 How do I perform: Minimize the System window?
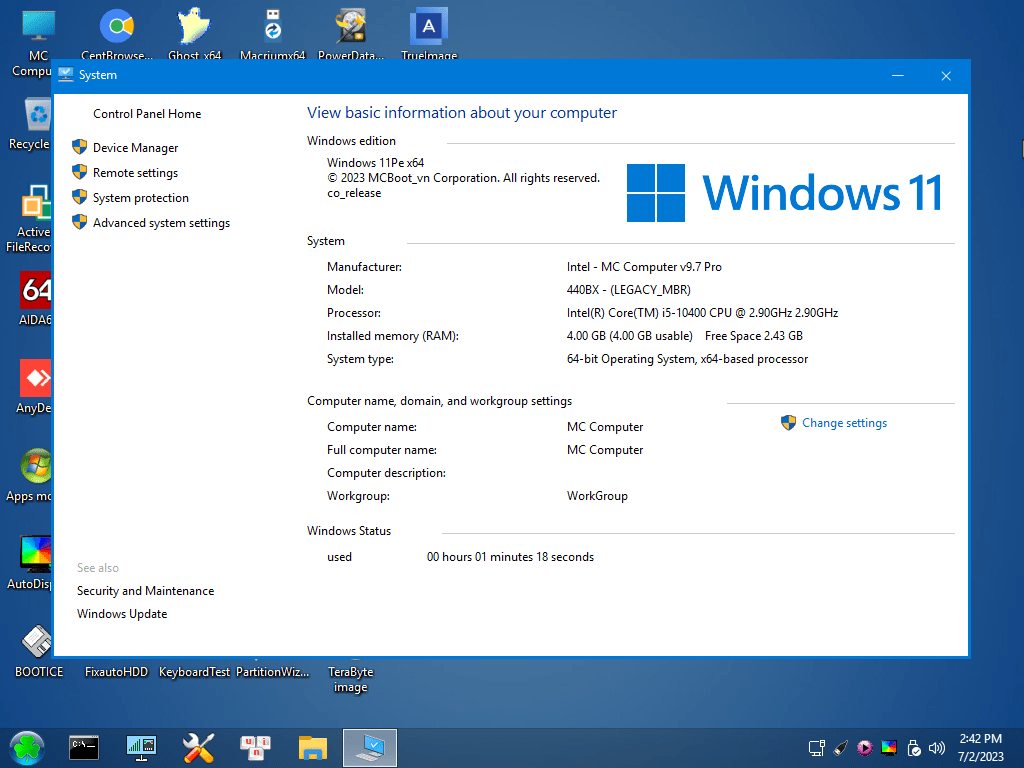point(898,76)
